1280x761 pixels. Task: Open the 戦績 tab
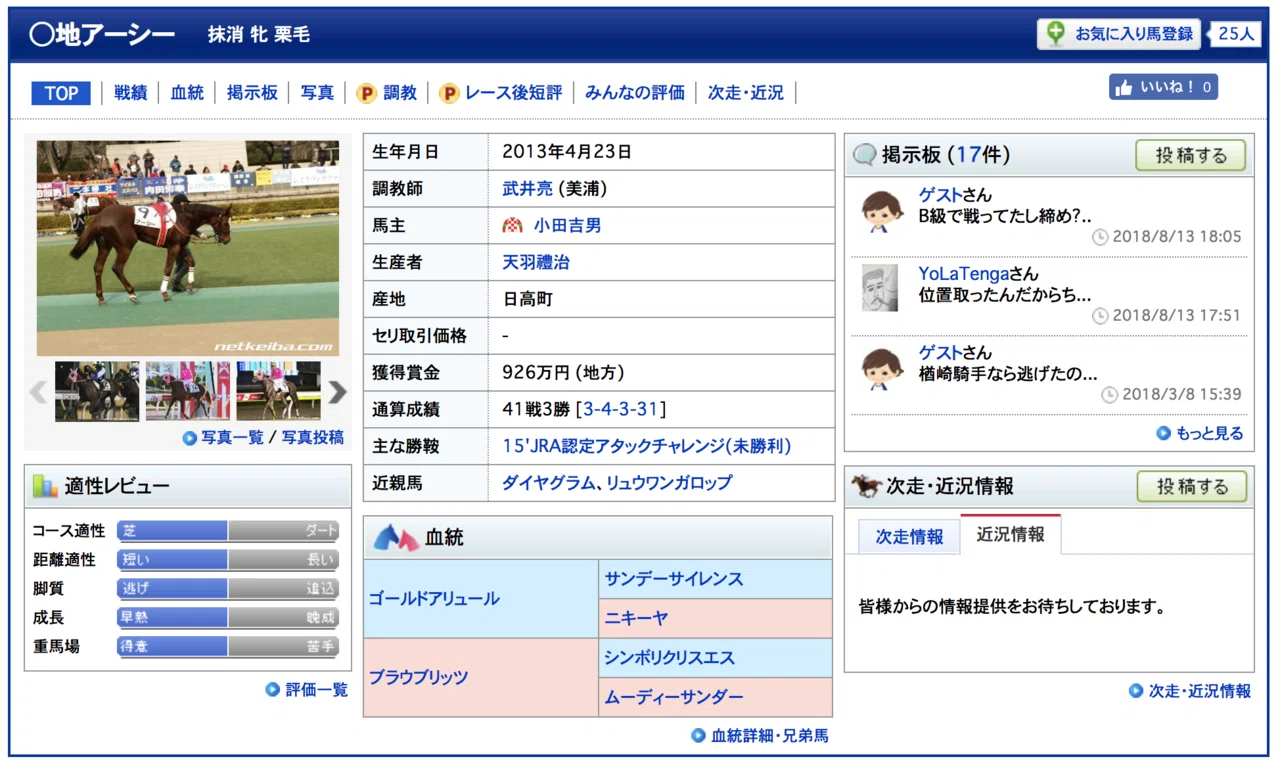coord(130,93)
